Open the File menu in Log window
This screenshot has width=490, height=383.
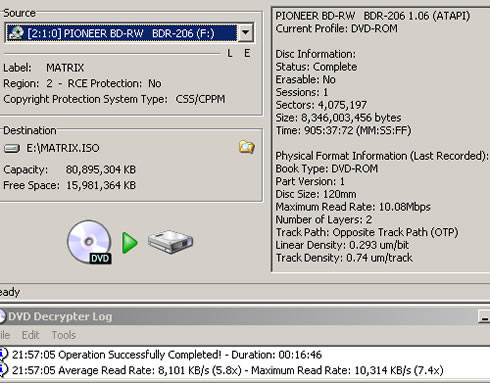(x=5, y=335)
